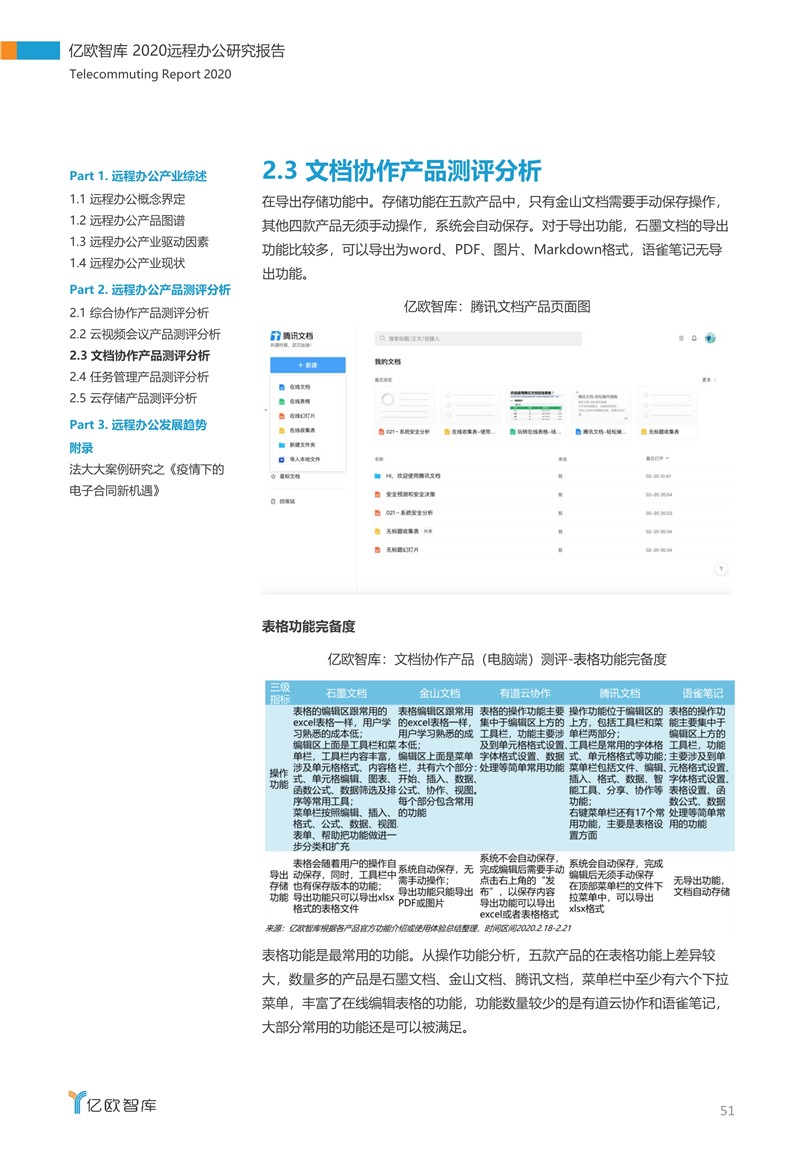The width and height of the screenshot is (800, 1155).
Task: Open the 玩转在线表格 recent thumbnail
Action: click(x=536, y=412)
